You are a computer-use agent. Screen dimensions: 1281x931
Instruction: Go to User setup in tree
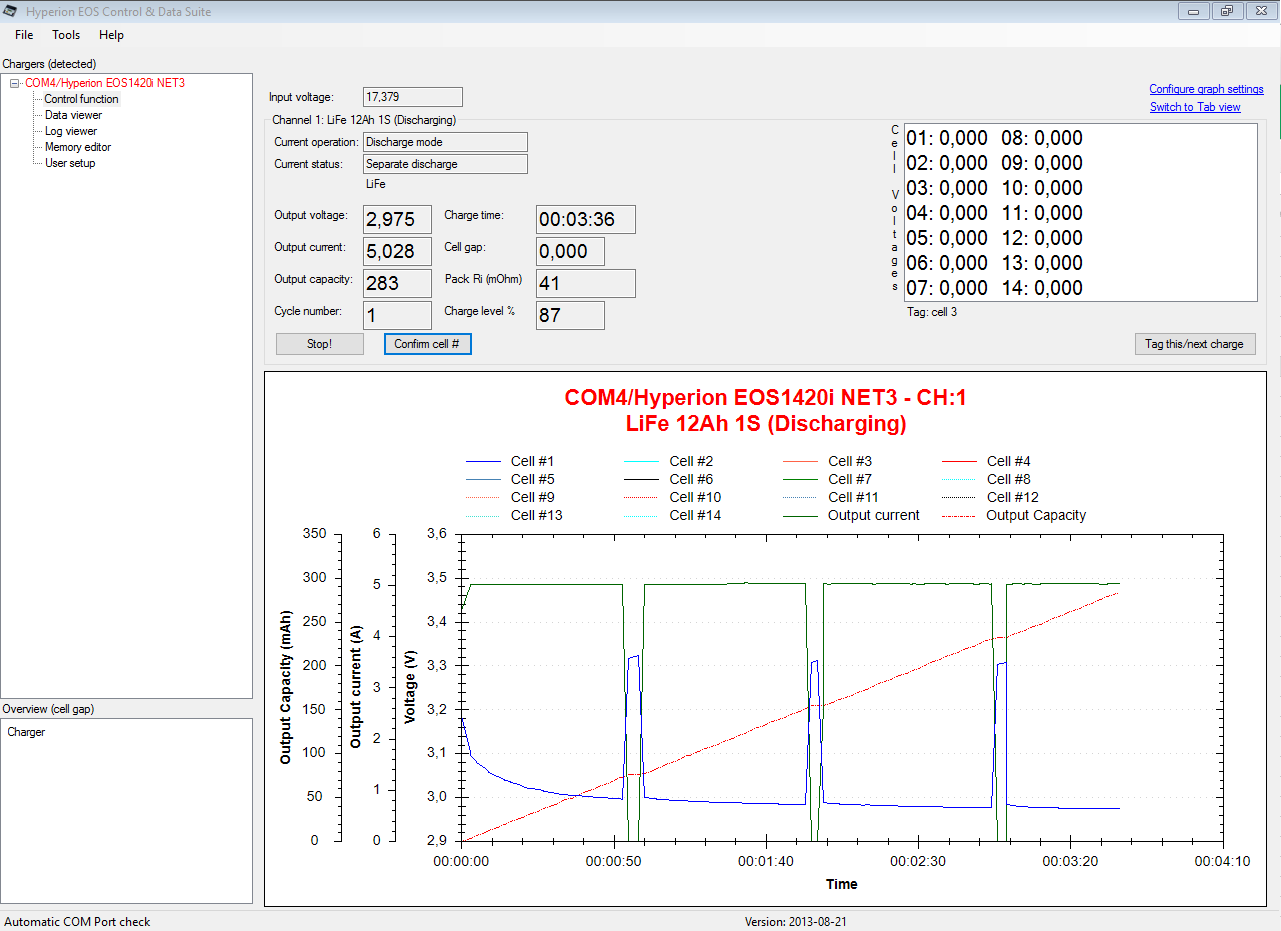(x=70, y=163)
